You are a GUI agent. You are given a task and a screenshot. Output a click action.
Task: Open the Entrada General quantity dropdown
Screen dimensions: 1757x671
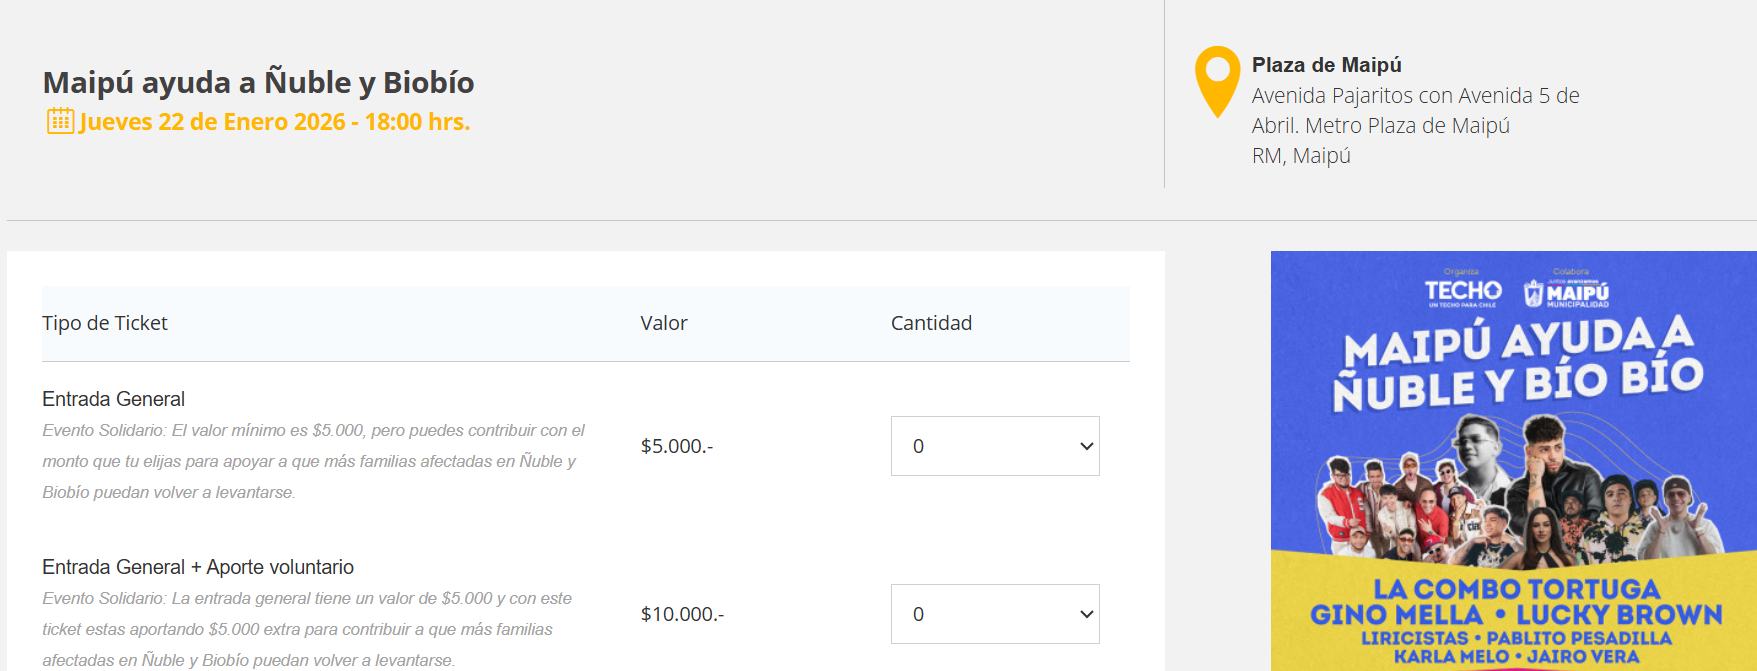pyautogui.click(x=994, y=446)
